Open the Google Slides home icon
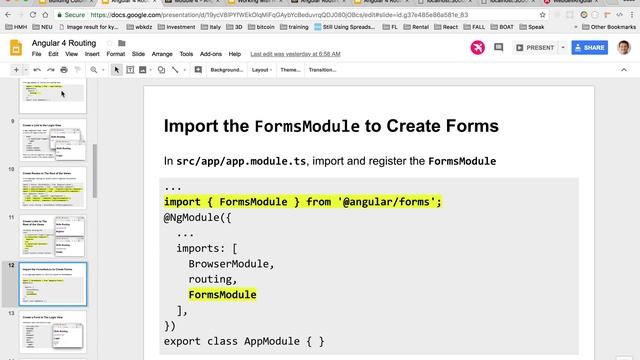Screen dimensions: 640x360 click(16, 48)
